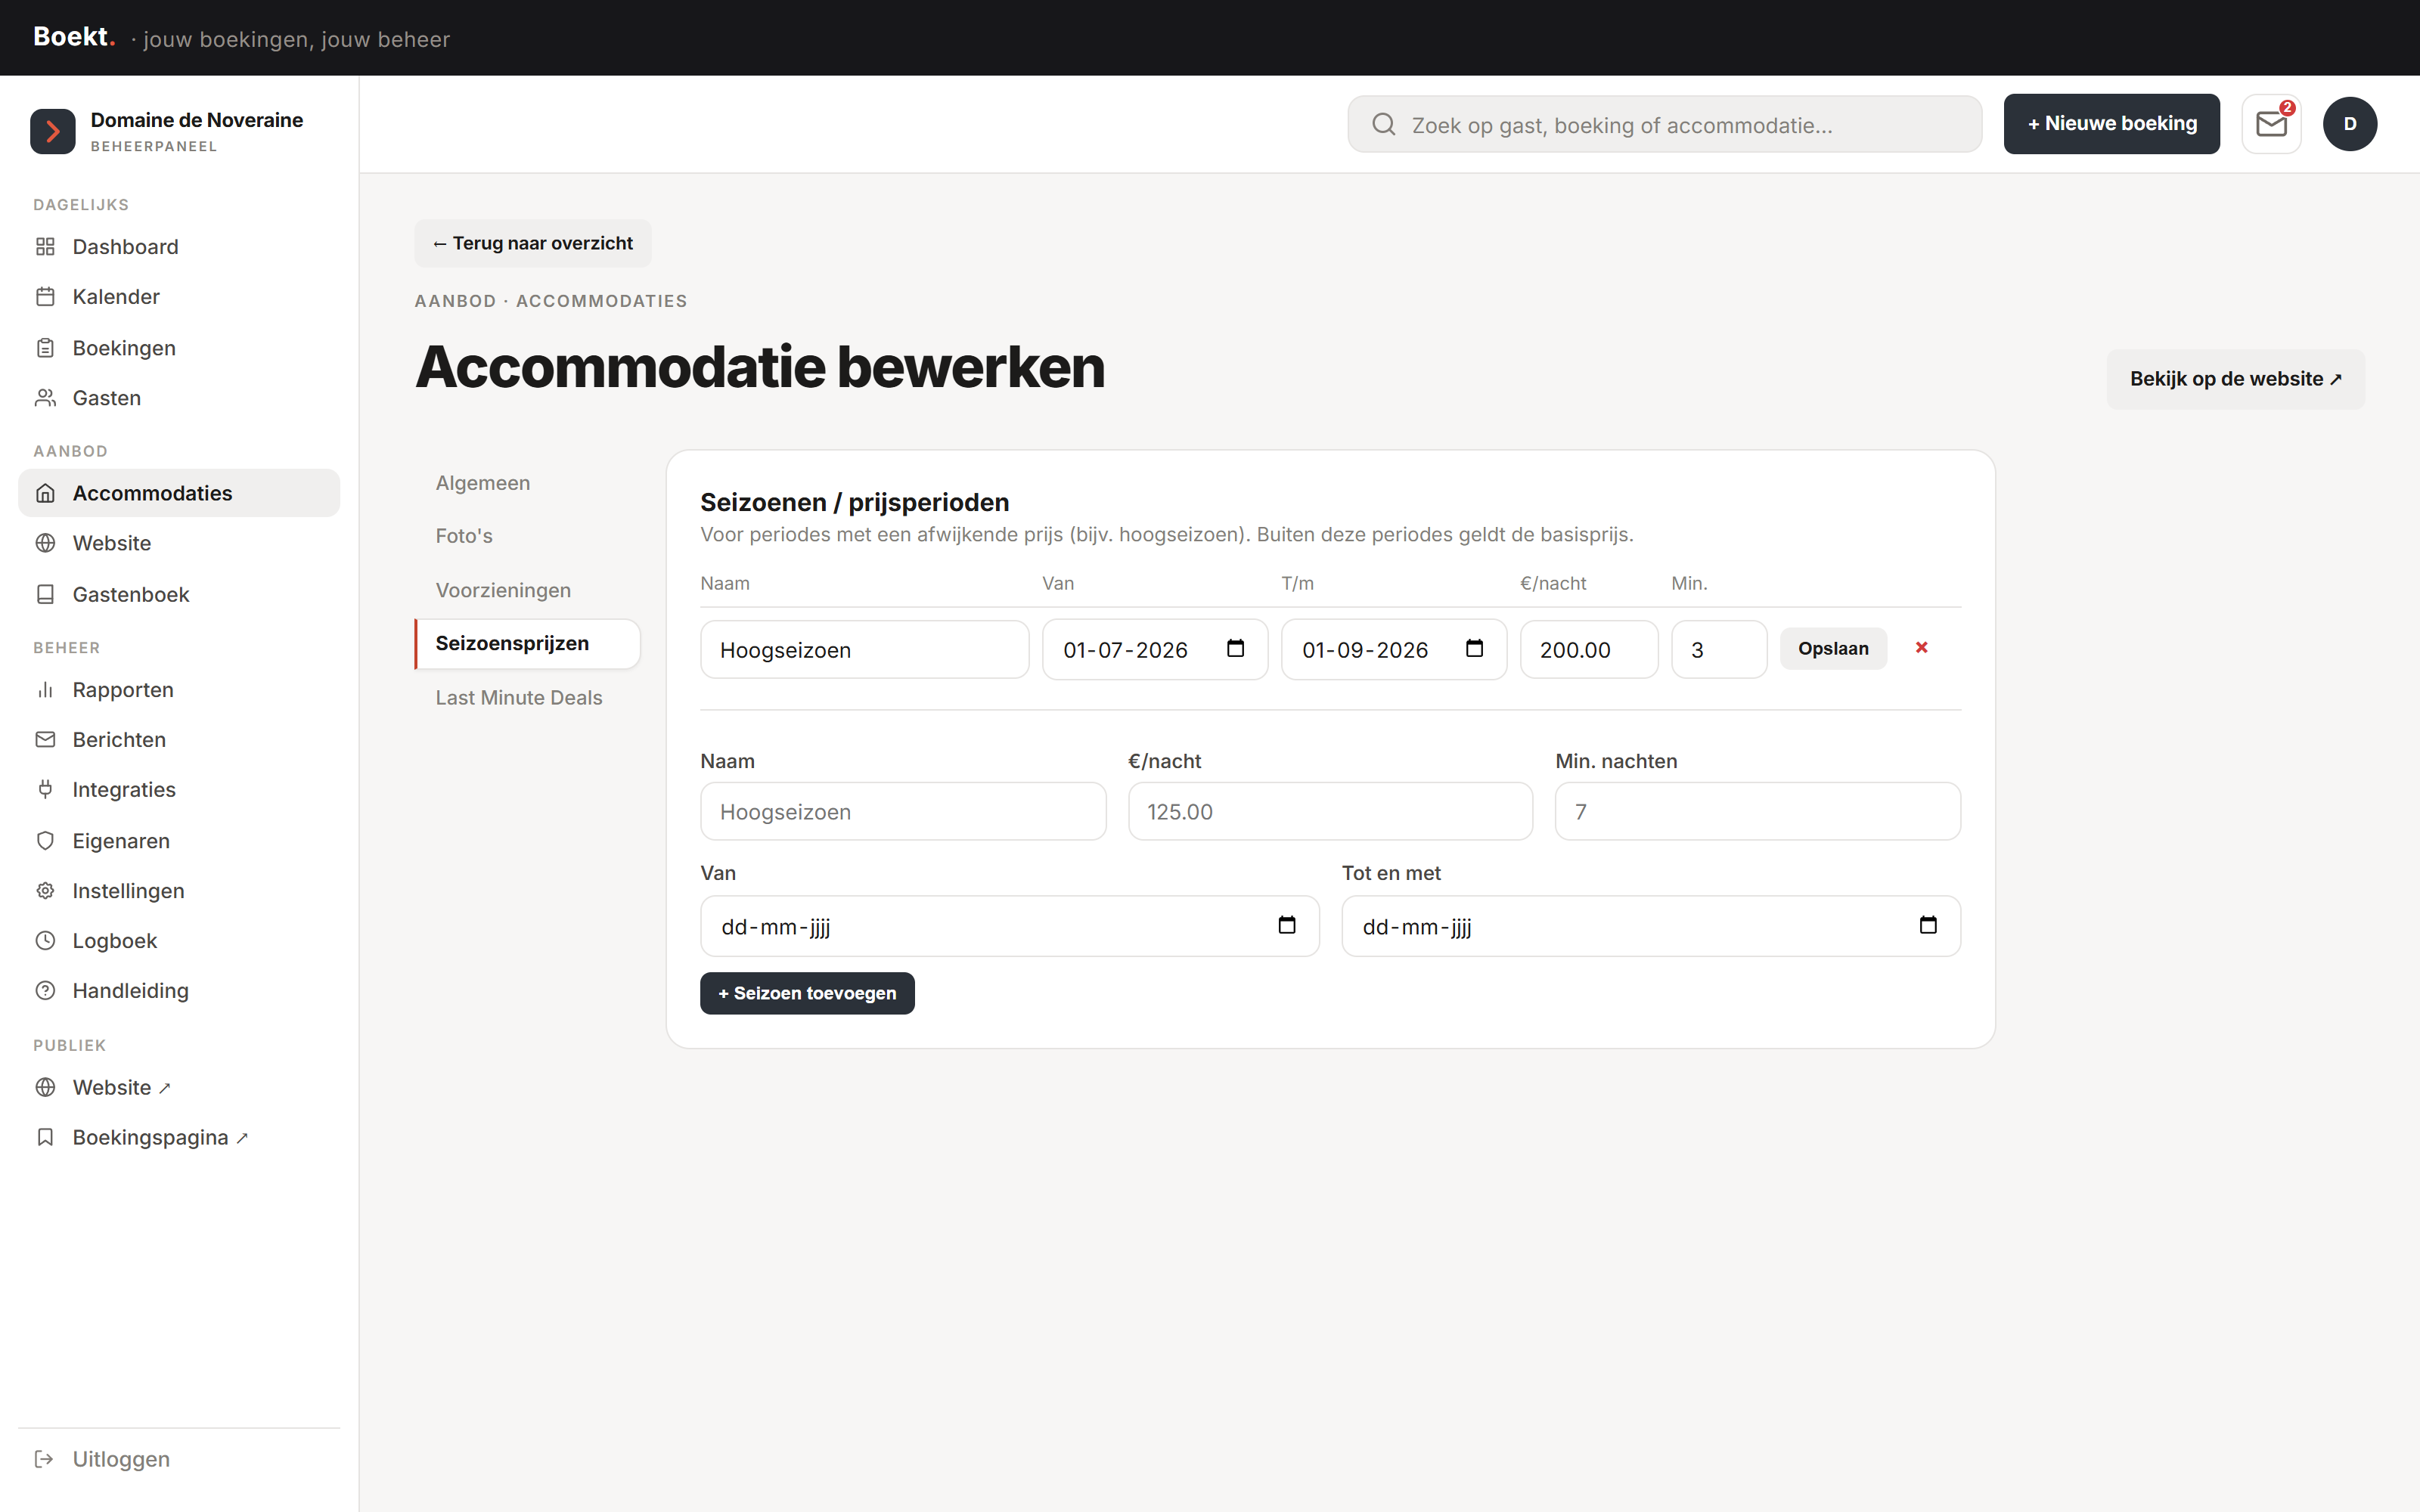
Task: Click Bekijk op de website link
Action: pos(2235,379)
